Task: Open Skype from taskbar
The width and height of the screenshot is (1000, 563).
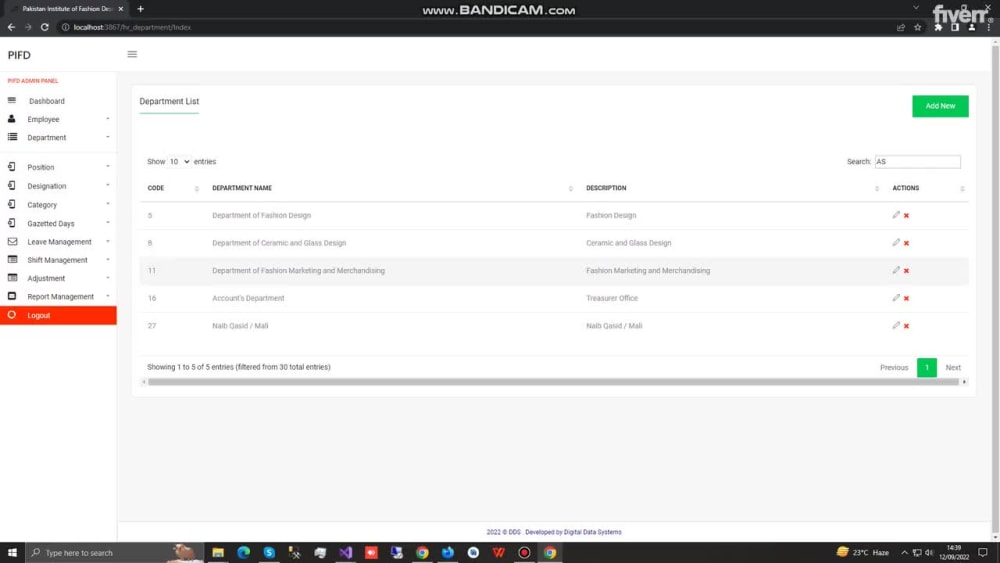Action: pyautogui.click(x=269, y=553)
